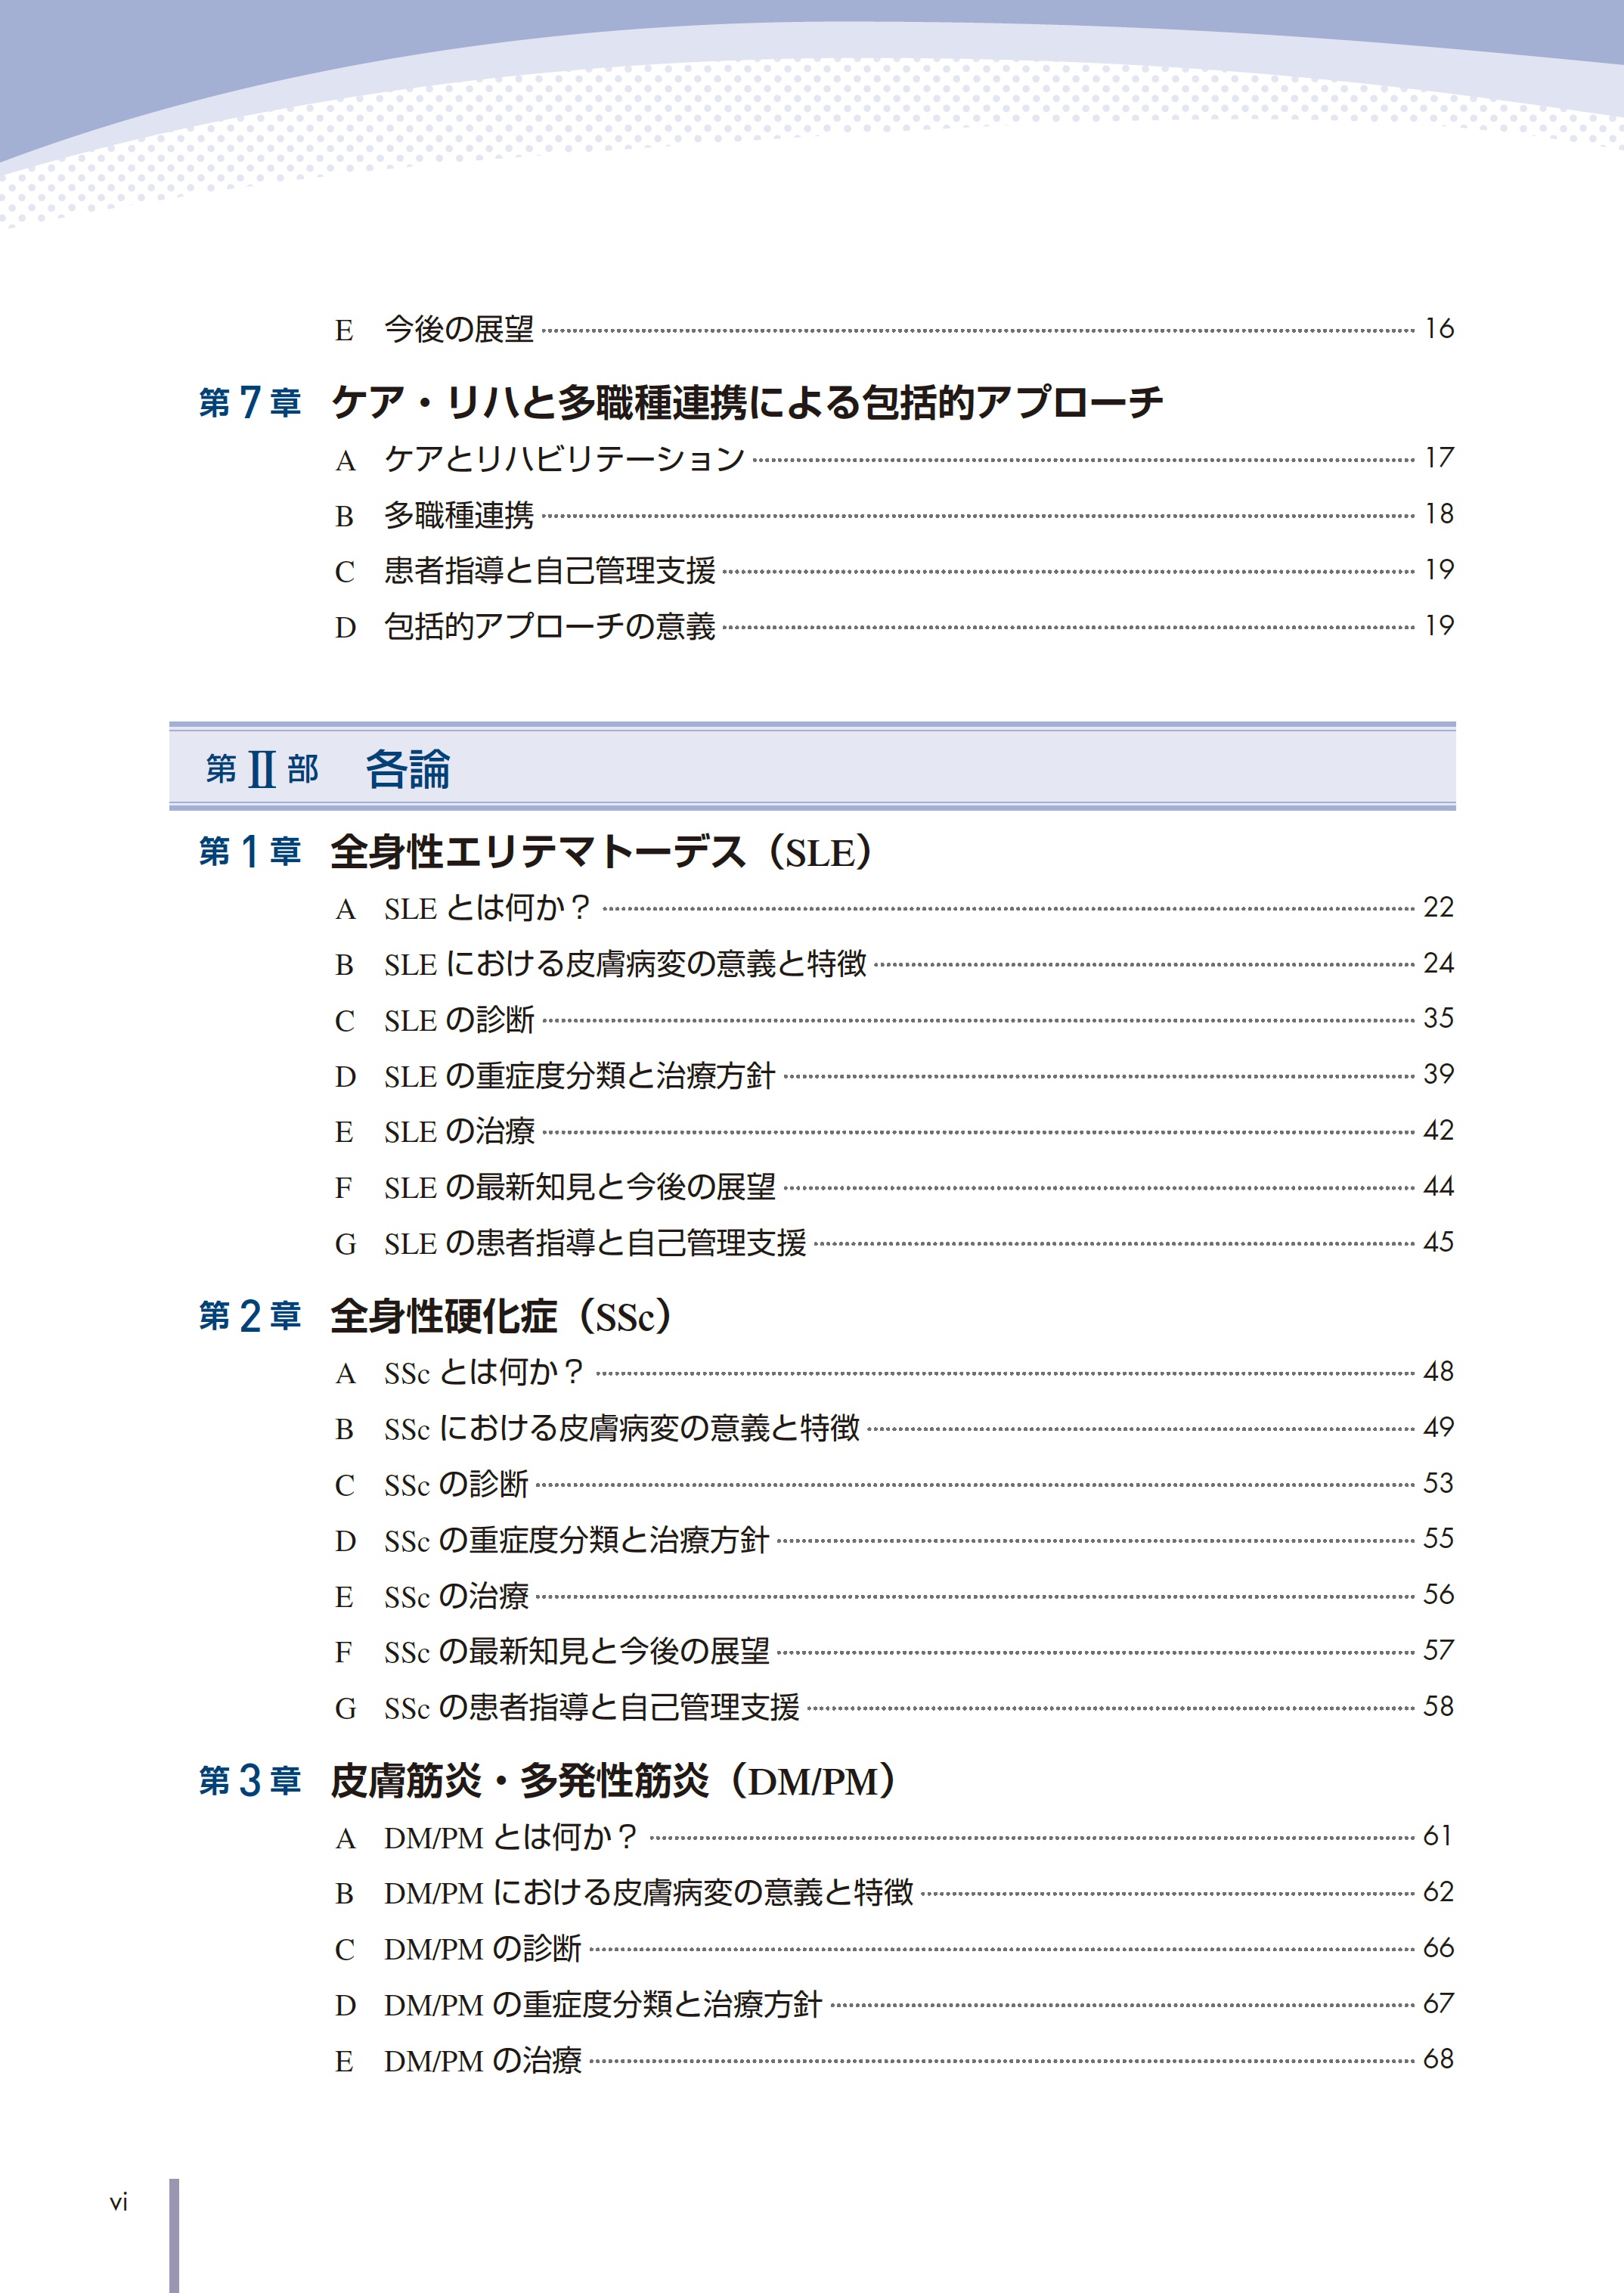Open SSc の患者指導と自己管理支援 entry
Viewport: 1624px width, 2293px height.
coord(591,1707)
